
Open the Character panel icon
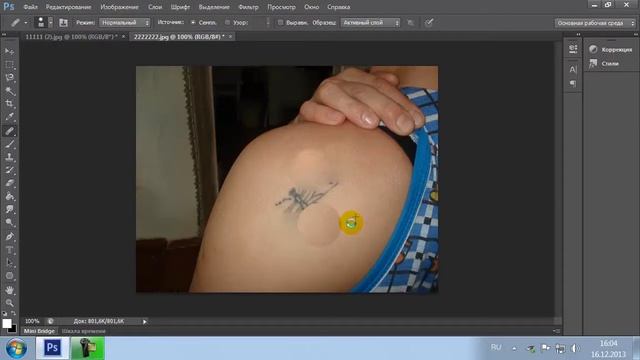click(x=573, y=69)
